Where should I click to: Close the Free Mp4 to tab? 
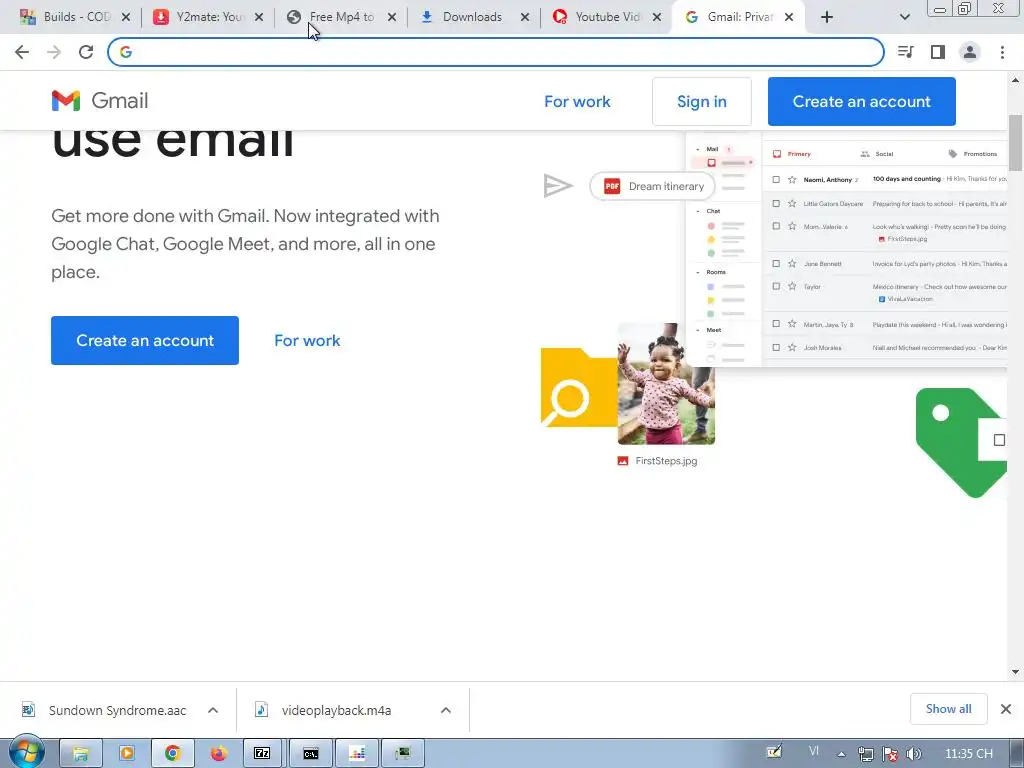point(392,17)
